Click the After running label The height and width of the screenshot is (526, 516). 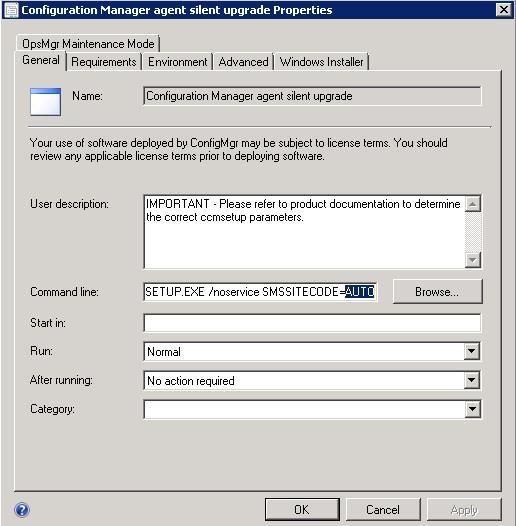tap(61, 380)
